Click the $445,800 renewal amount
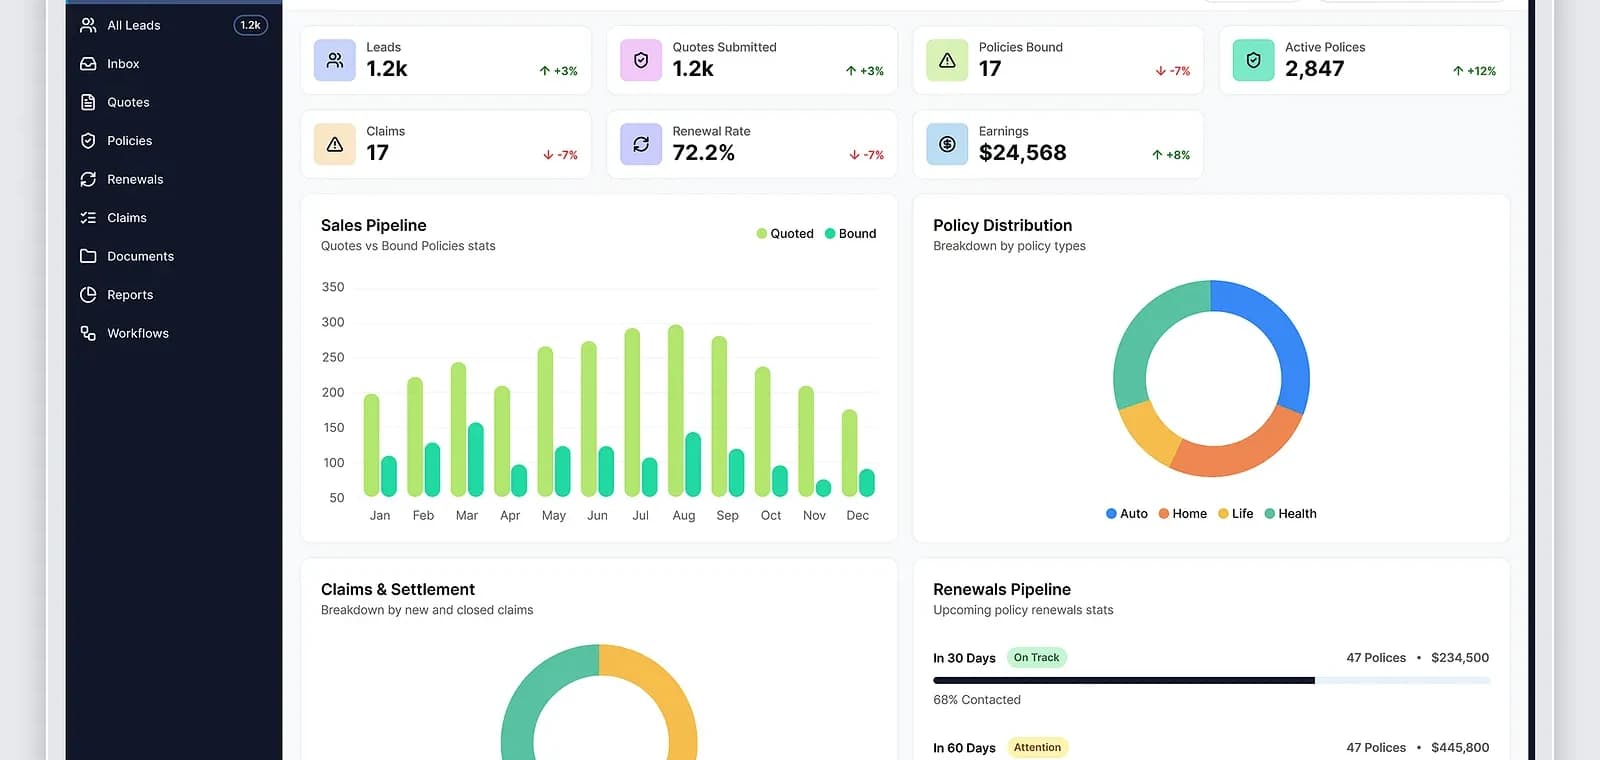This screenshot has width=1600, height=760. click(1460, 748)
